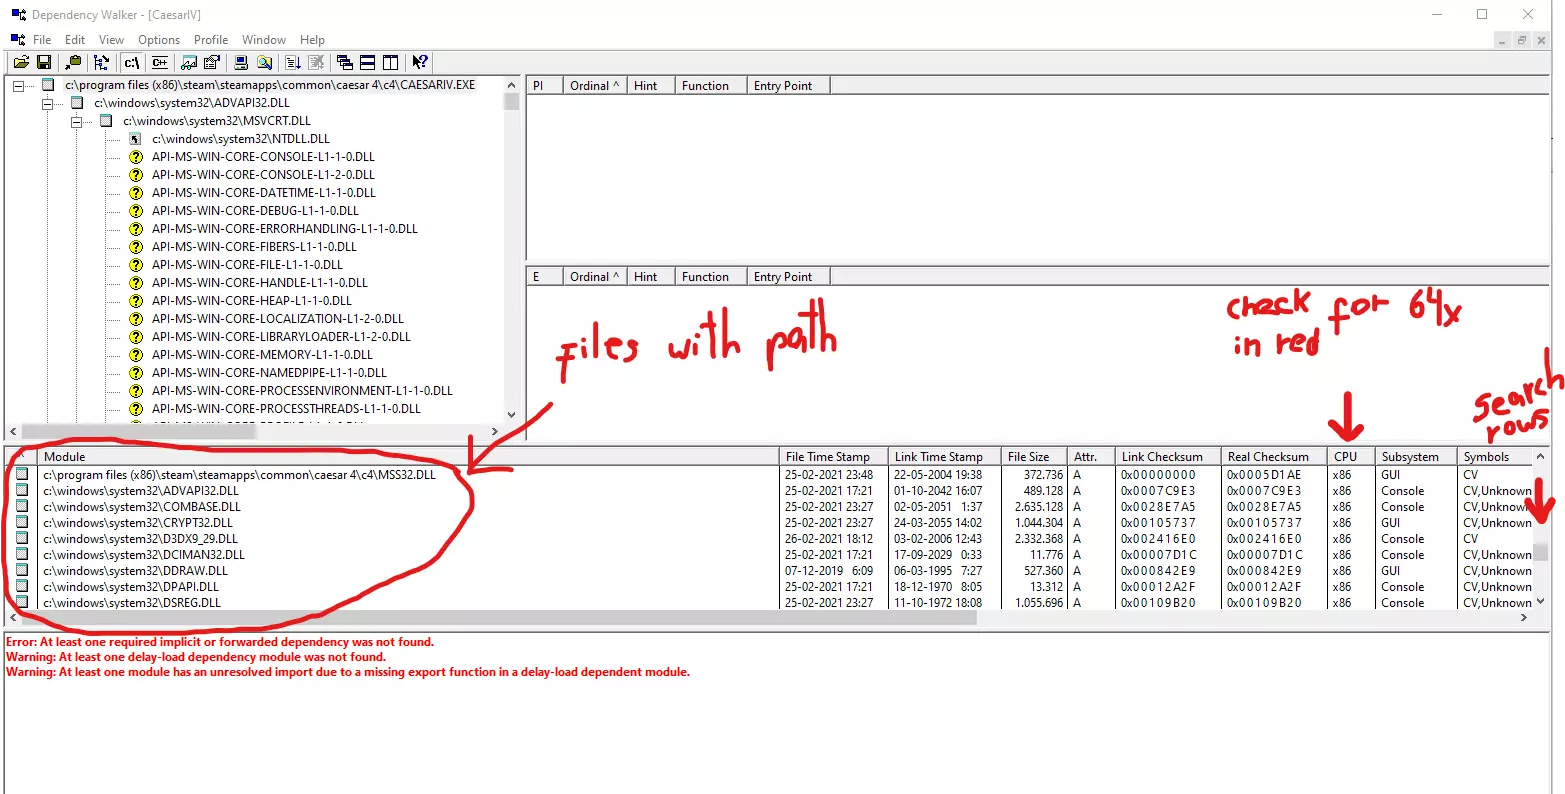
Task: Click the question-mark icon of API-MS-WIN-CORE-HEAP-L1-1-0.DLL
Action: [x=136, y=301]
